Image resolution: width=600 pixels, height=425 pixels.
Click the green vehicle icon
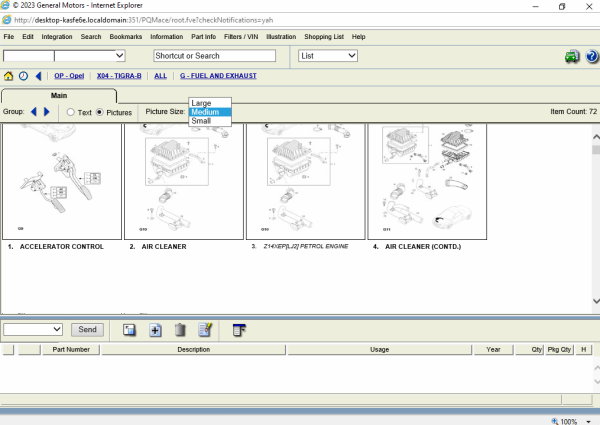point(571,56)
